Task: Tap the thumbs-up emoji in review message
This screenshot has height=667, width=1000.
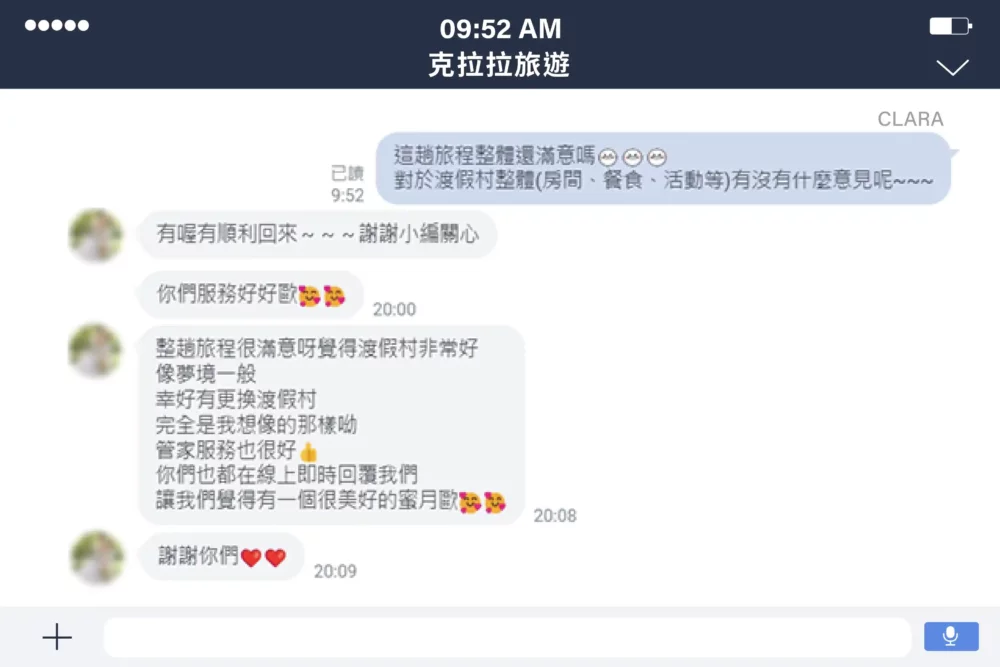Action: [309, 452]
